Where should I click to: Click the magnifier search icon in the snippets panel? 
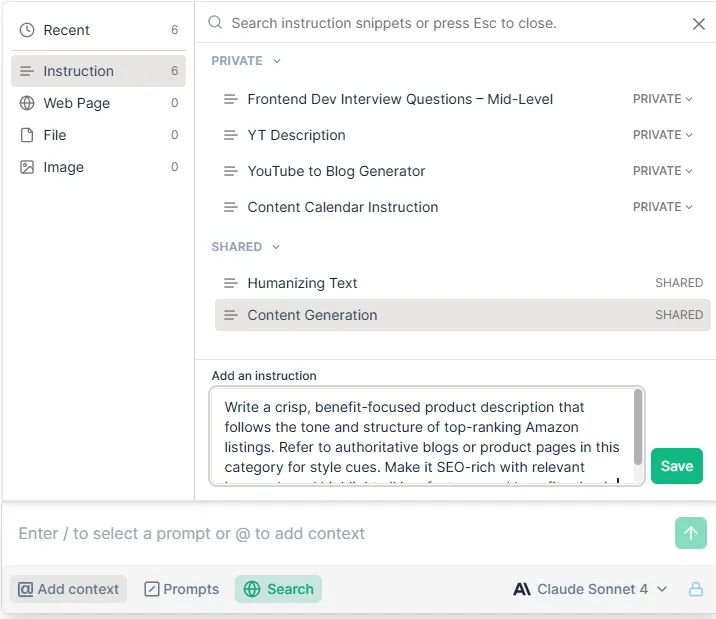(x=214, y=22)
